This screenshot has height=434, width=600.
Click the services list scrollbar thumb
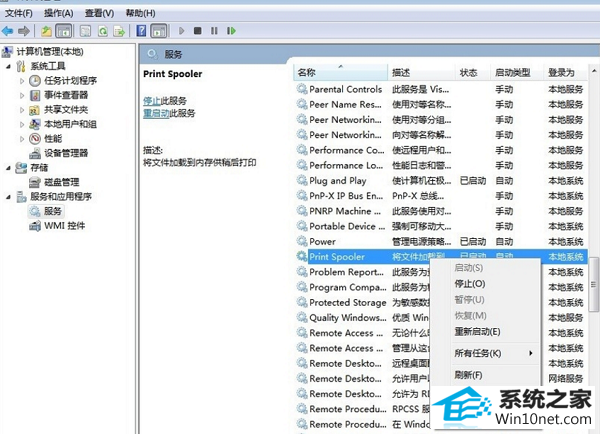[x=594, y=284]
